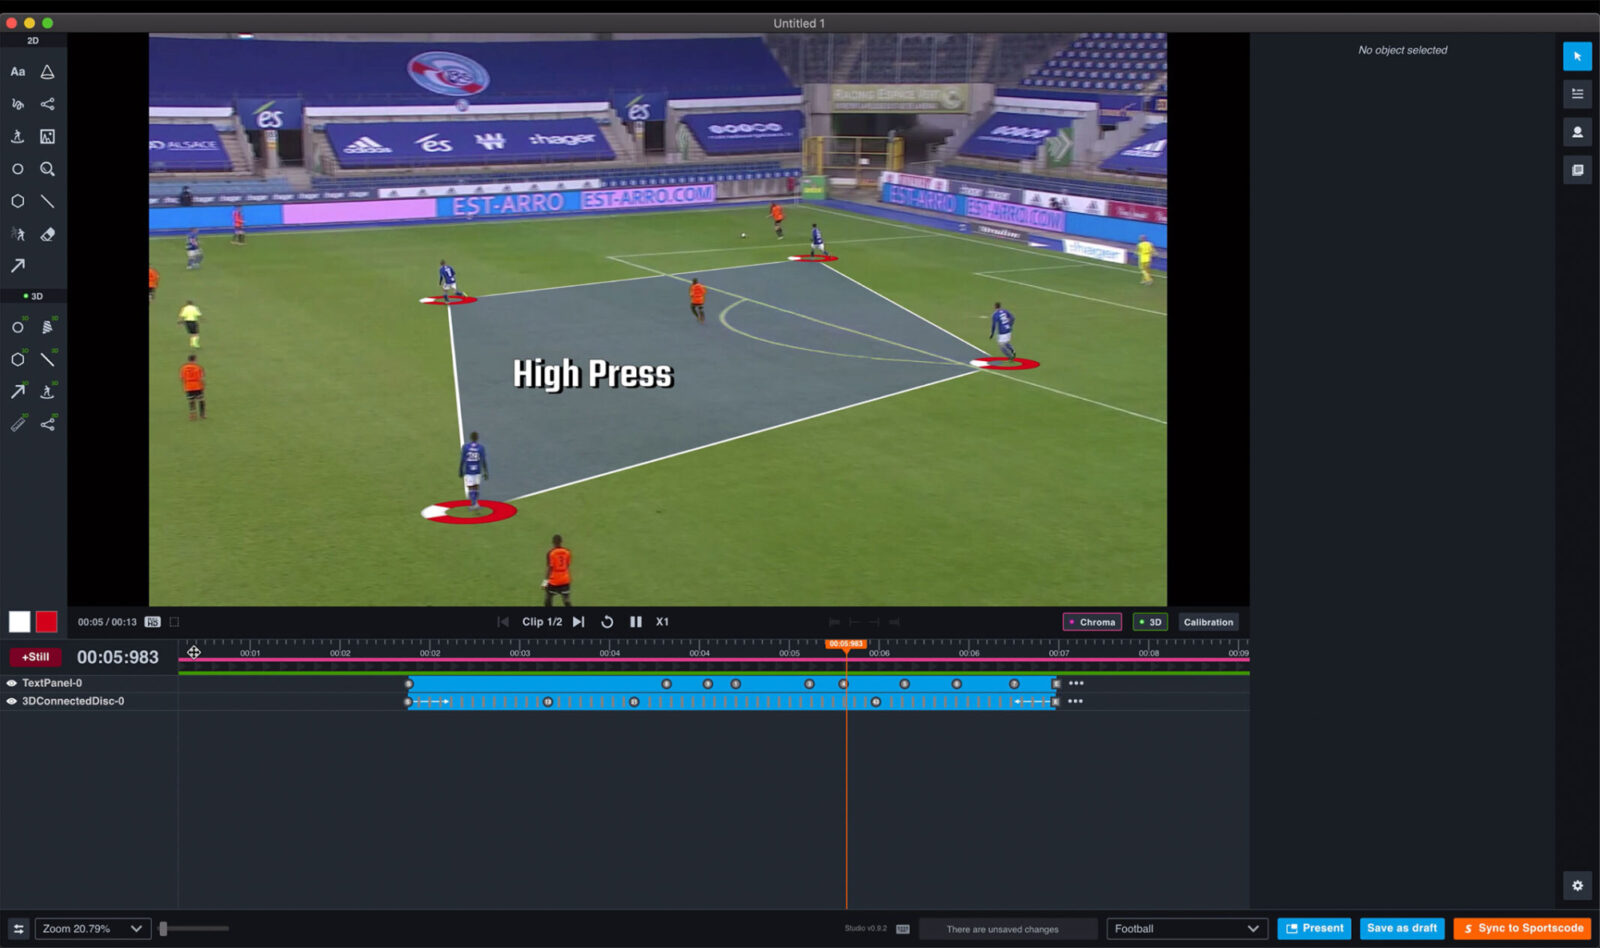Select the eraser tool
Screen dimensions: 1600x948
47,233
